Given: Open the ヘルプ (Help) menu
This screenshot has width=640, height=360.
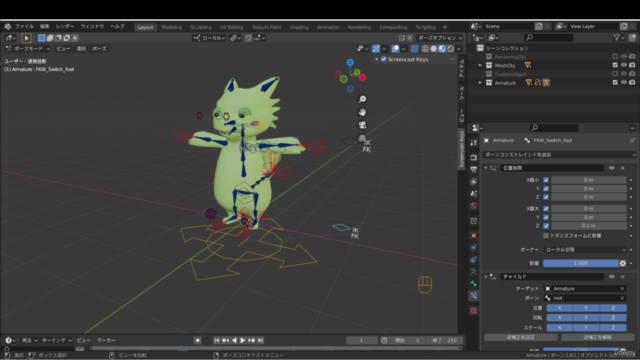Looking at the screenshot, I should tap(117, 27).
